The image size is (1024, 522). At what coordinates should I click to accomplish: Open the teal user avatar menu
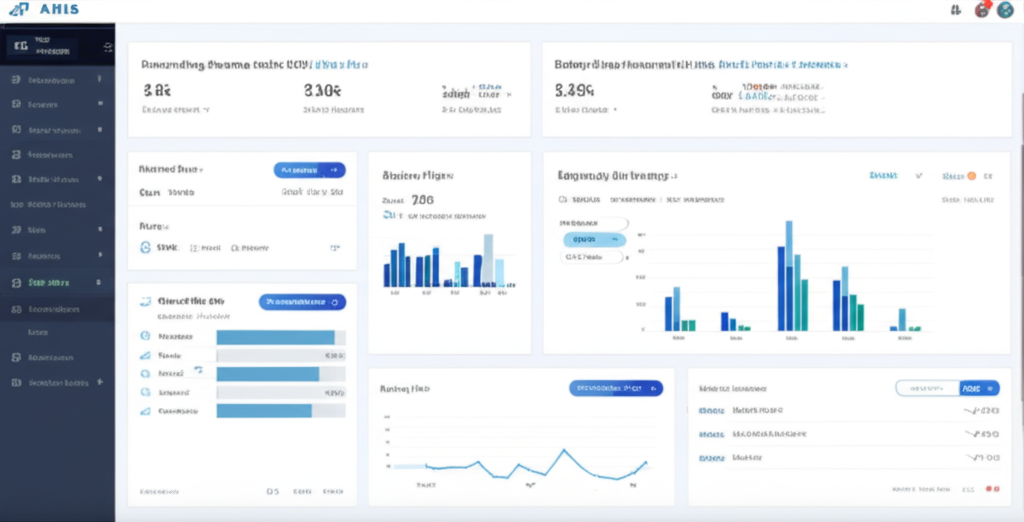1005,10
